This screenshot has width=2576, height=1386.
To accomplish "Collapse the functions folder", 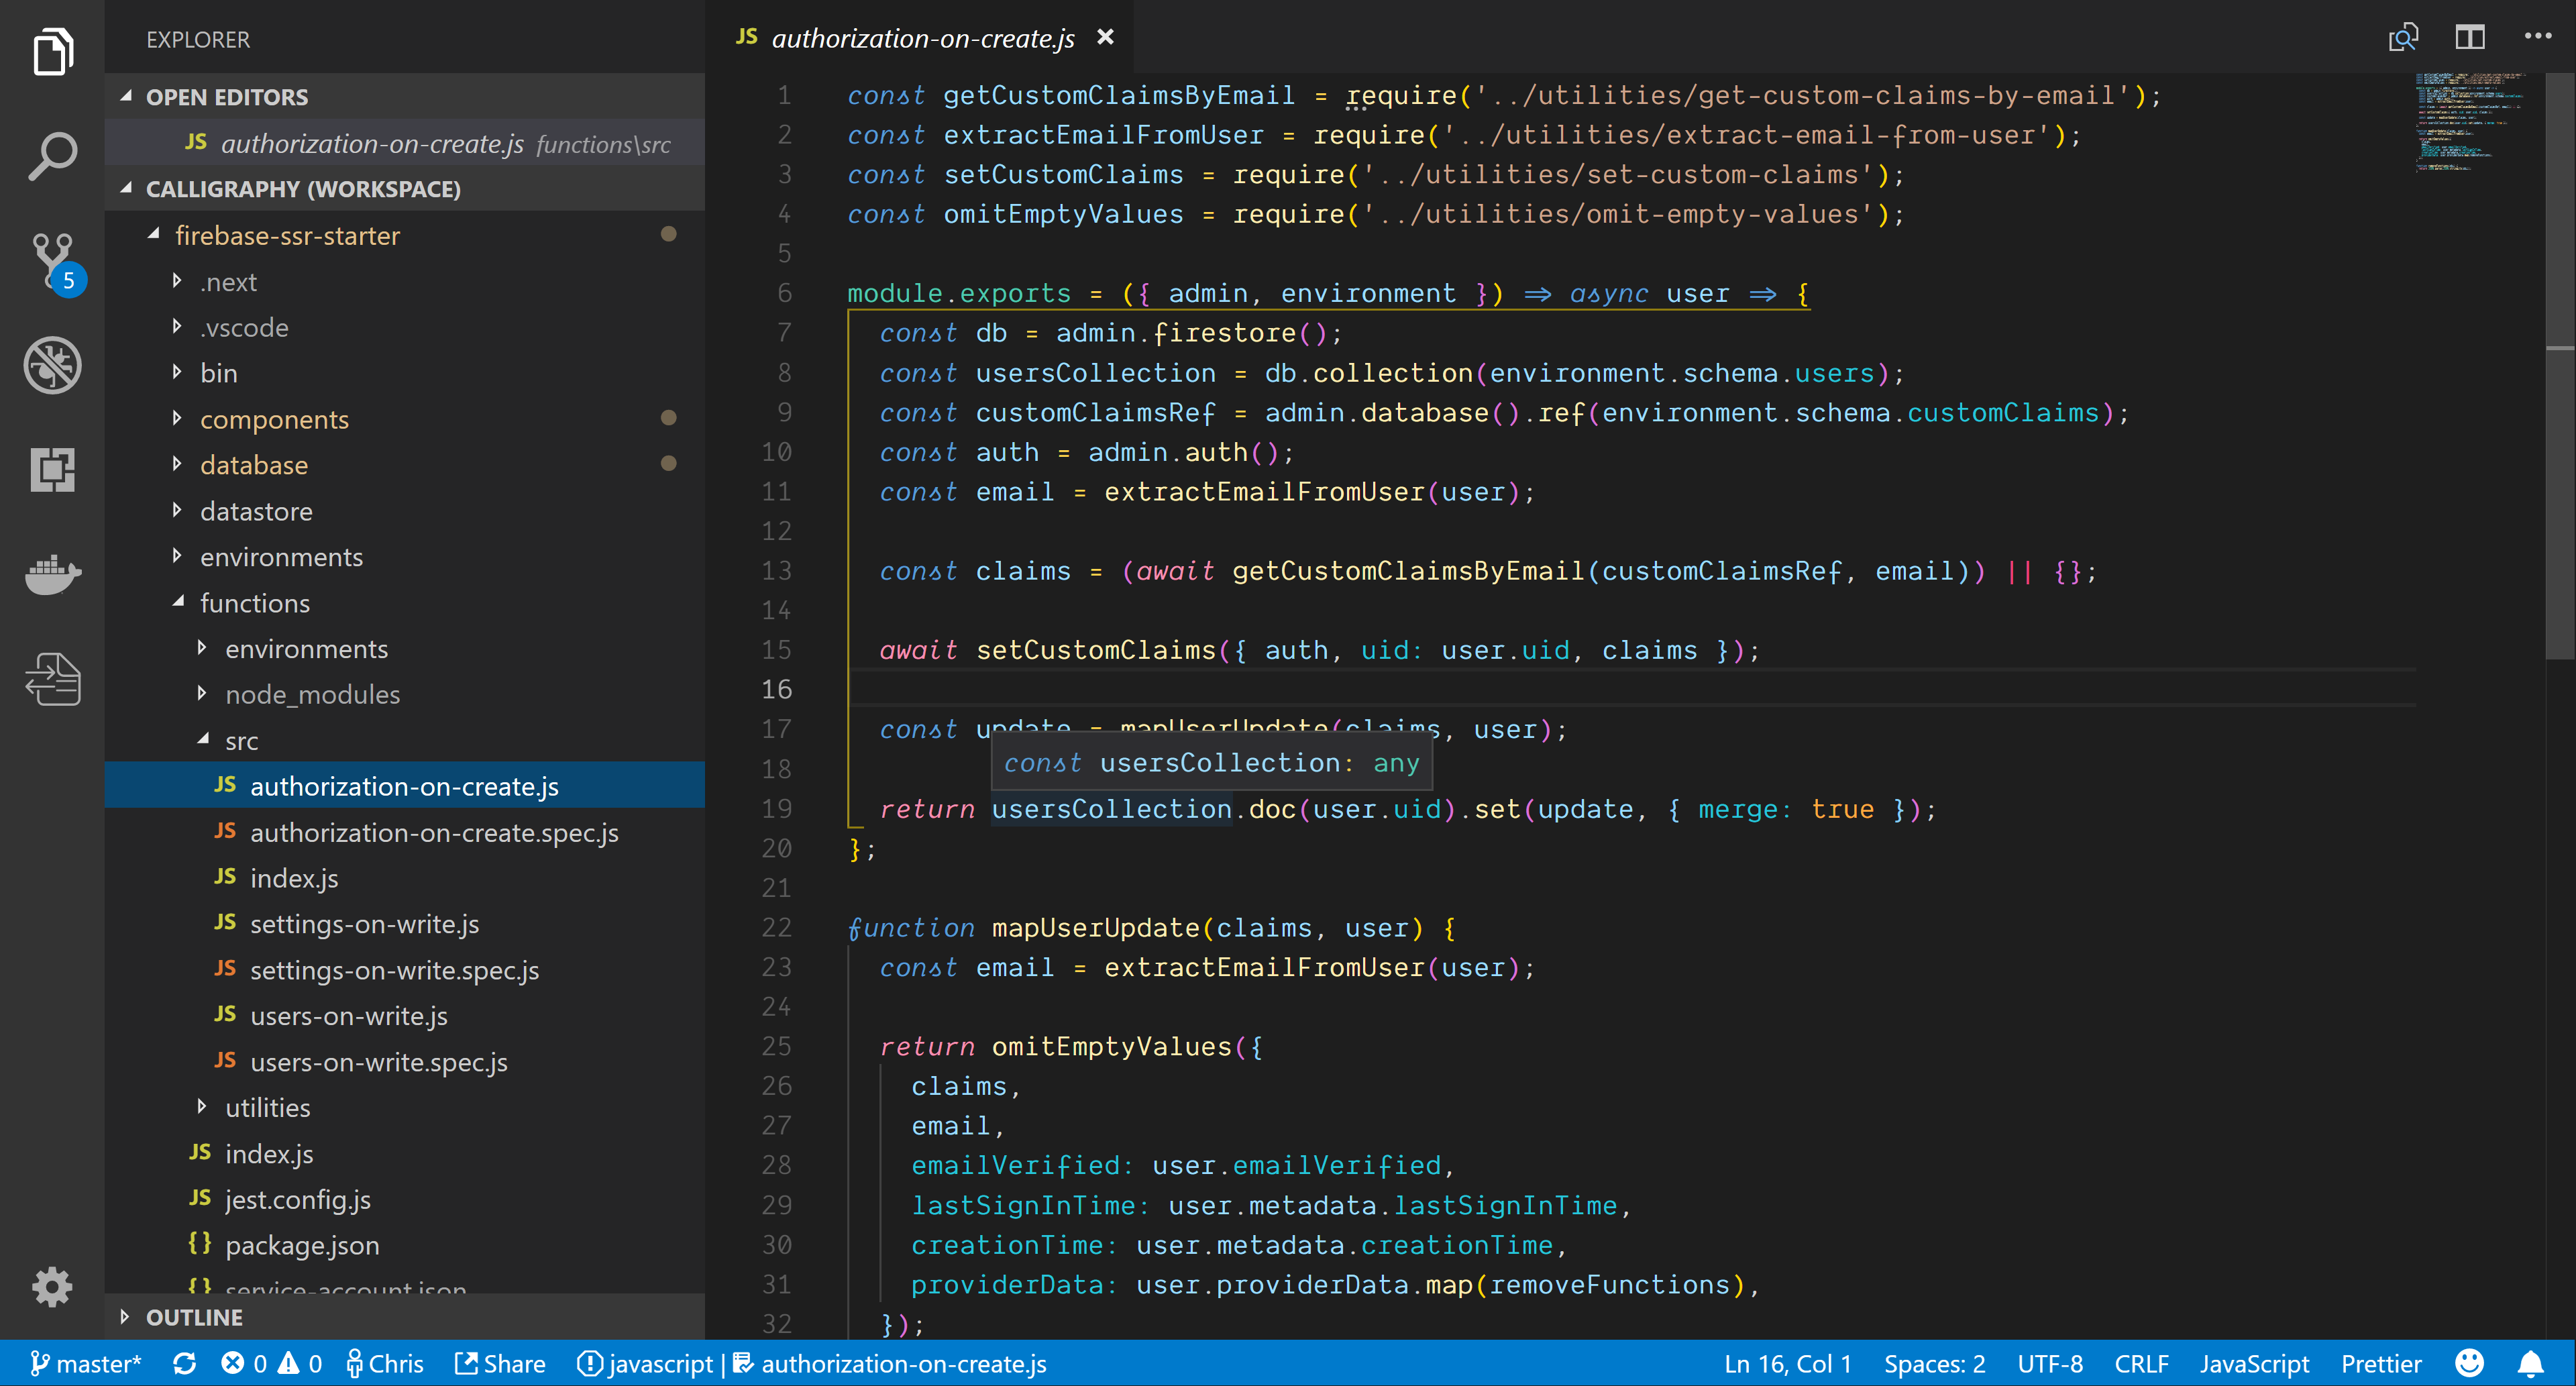I will (404, 603).
